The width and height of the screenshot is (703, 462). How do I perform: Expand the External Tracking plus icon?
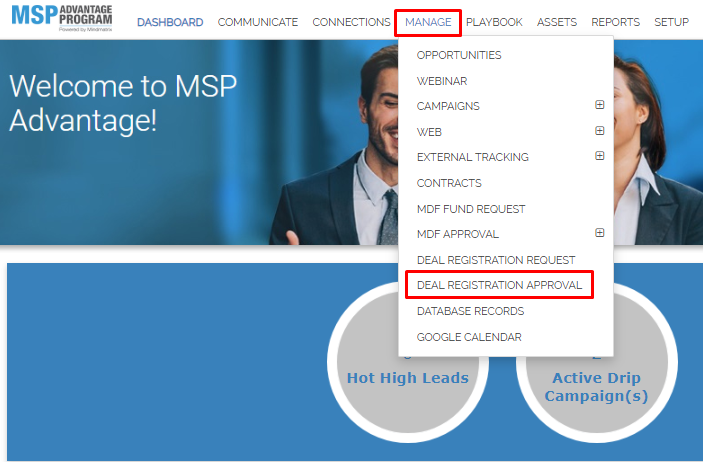(599, 156)
